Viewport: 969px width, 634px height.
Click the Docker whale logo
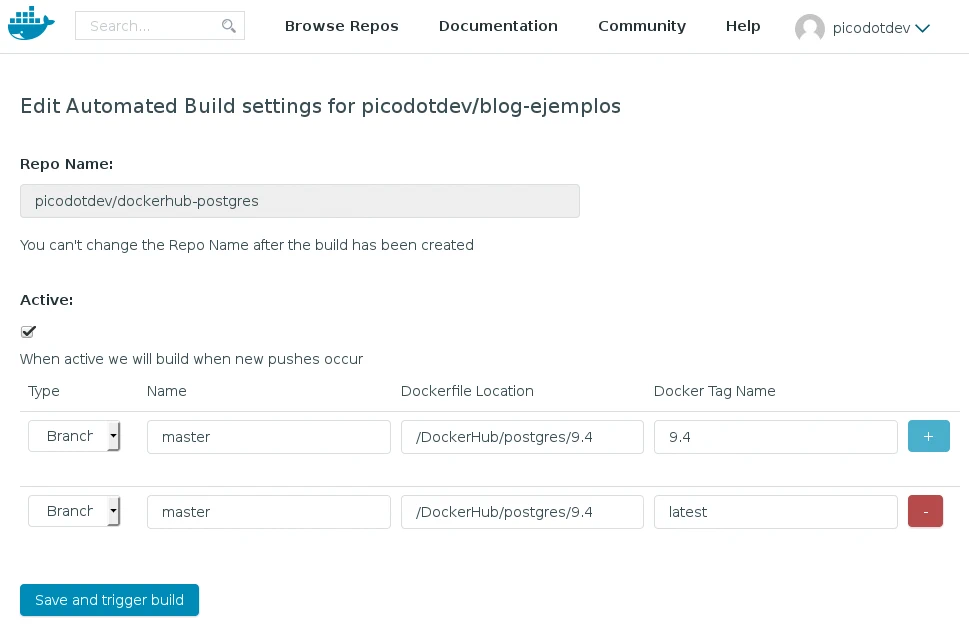(31, 24)
